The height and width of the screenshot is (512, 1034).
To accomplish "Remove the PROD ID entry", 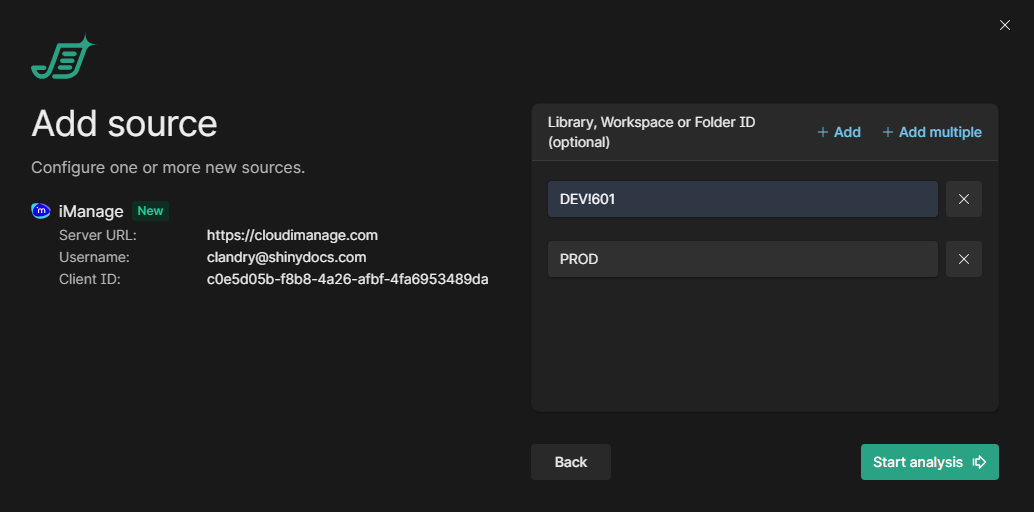I will pyautogui.click(x=963, y=259).
